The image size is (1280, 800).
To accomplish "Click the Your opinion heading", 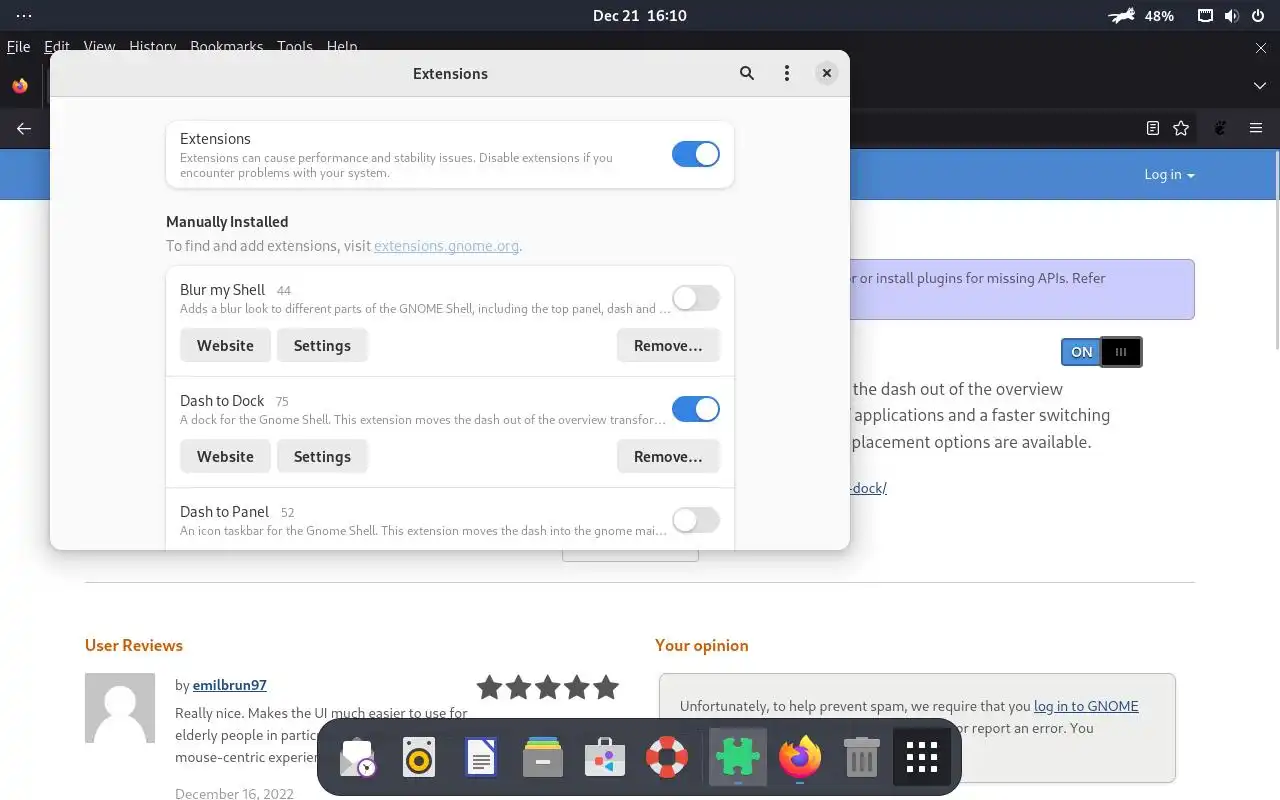I will click(702, 645).
